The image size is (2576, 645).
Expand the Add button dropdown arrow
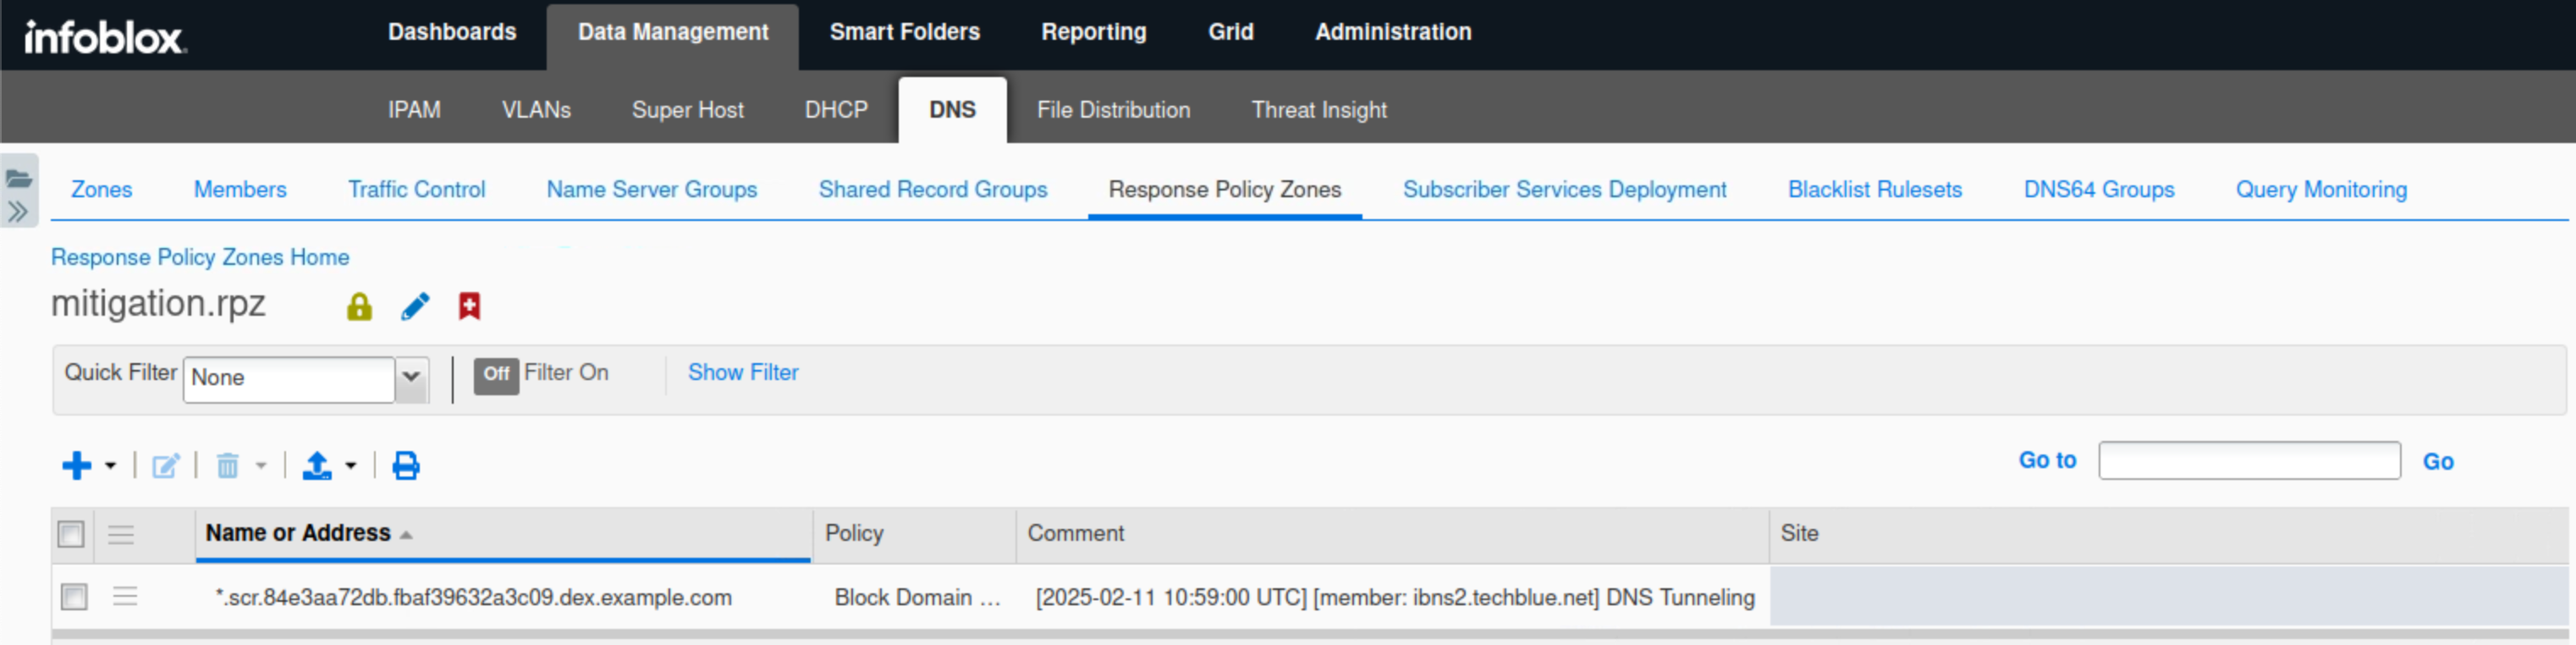111,466
